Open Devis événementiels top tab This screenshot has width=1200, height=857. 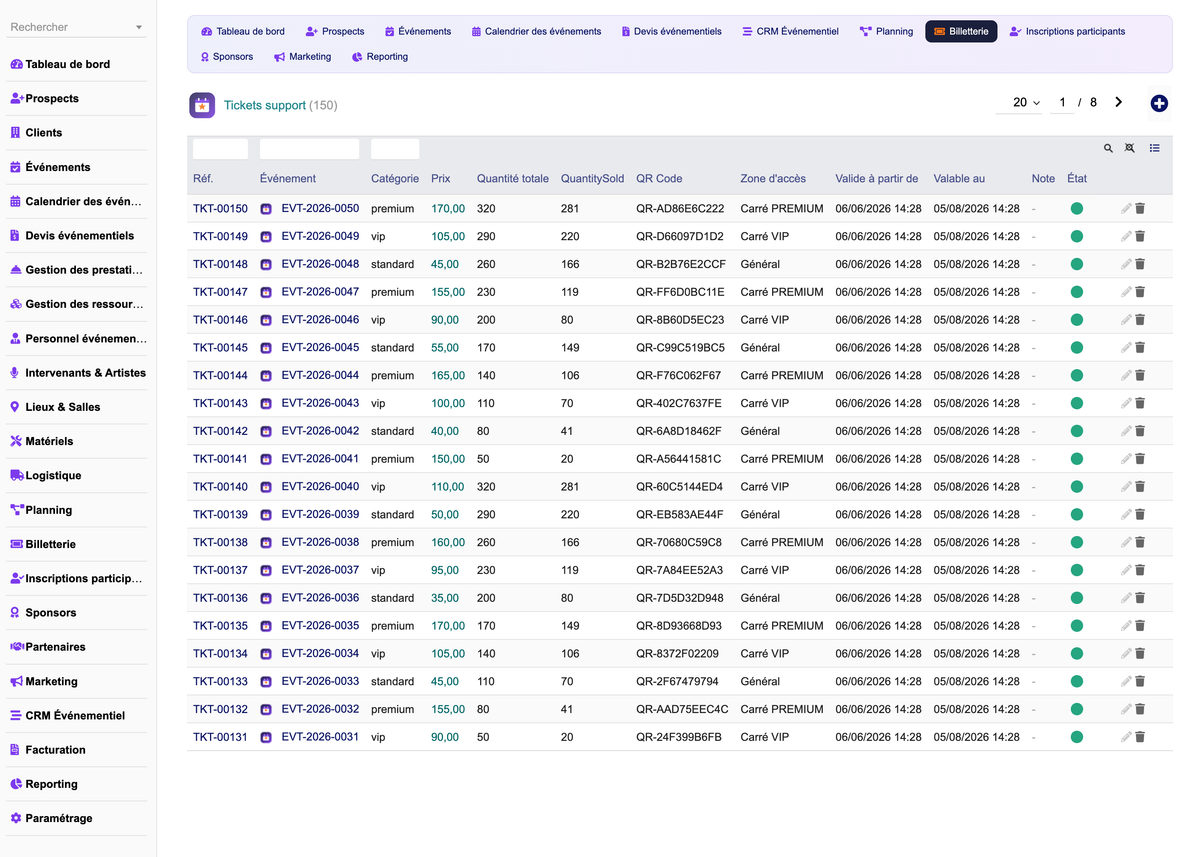[x=671, y=31]
